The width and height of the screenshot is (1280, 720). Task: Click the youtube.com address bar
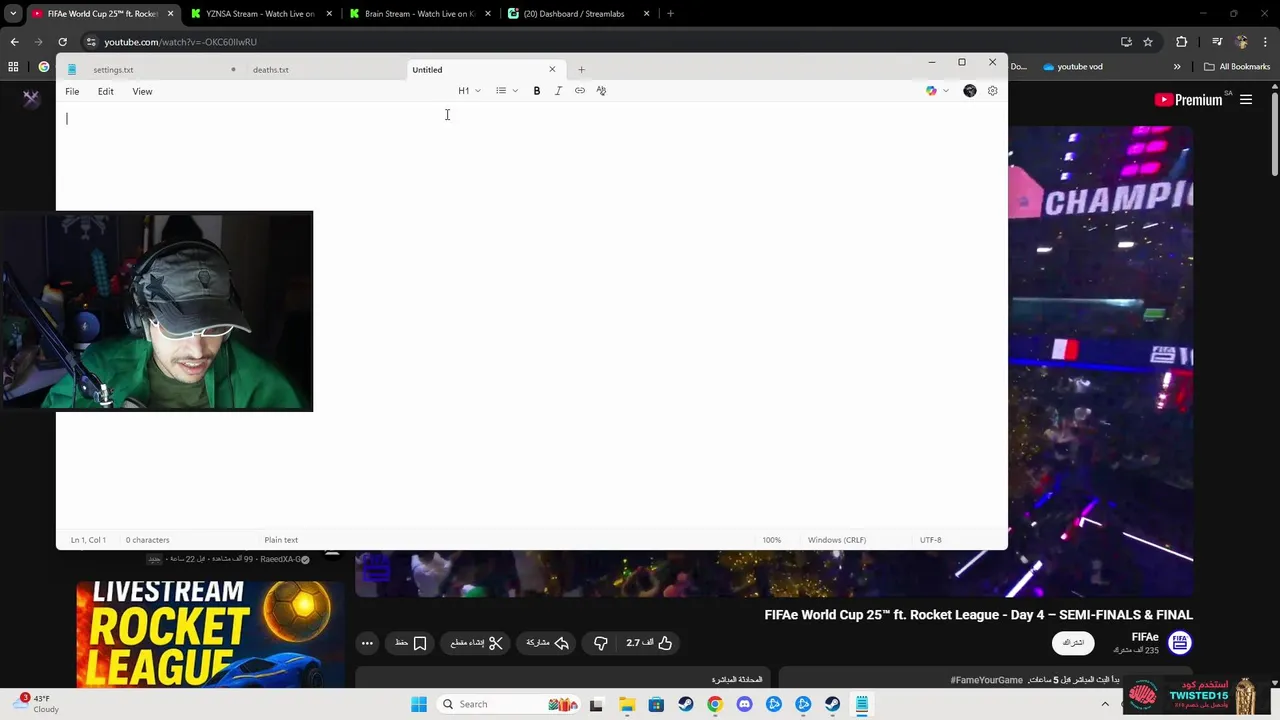point(600,42)
